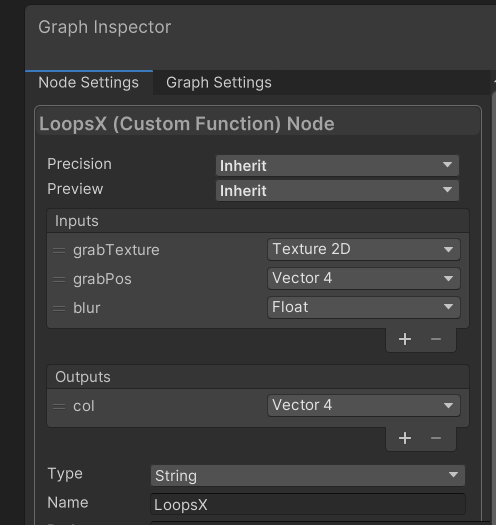Viewport: 496px width, 525px height.
Task: Select the Node Settings tab
Action: (x=88, y=82)
